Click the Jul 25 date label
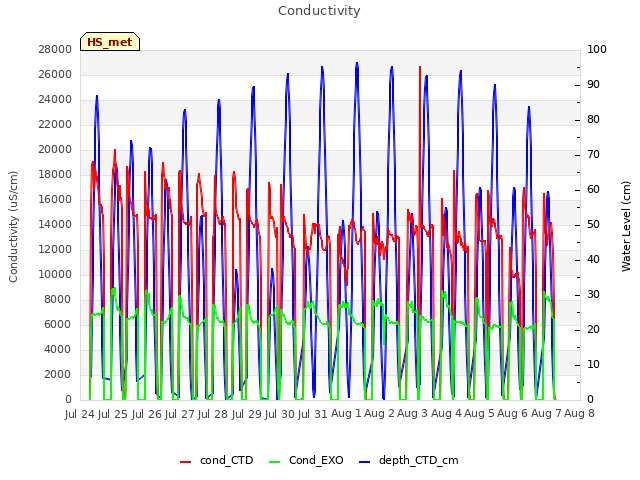Viewport: 640px width, 480px height. click(x=113, y=414)
